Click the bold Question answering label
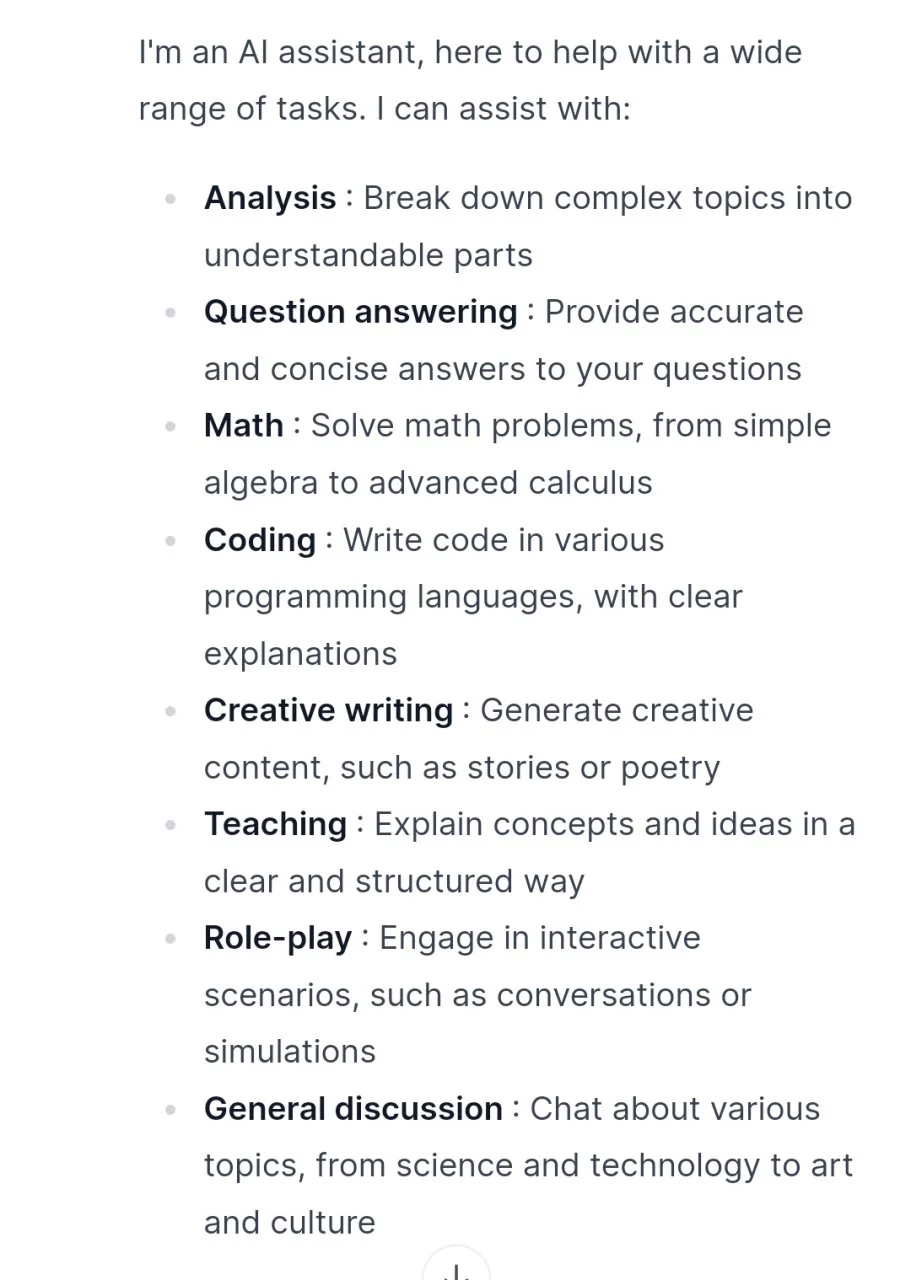Viewport: 911px width, 1280px height. coord(361,312)
